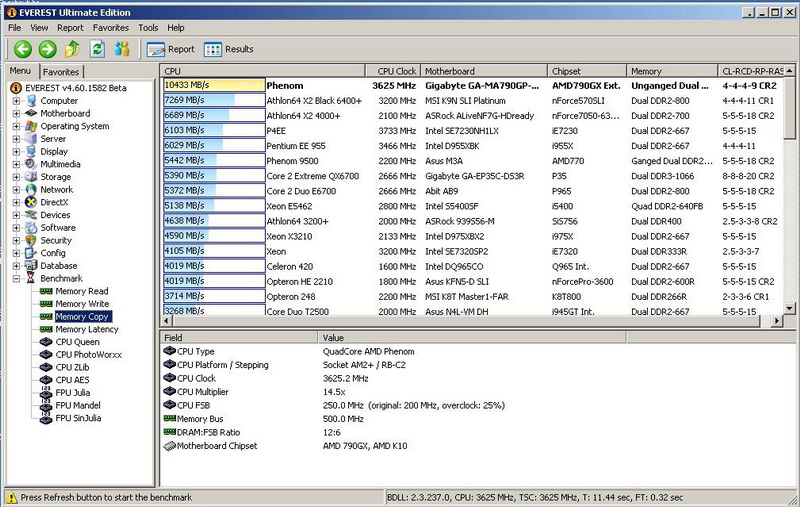
Task: Click the Security shield icon
Action: [x=31, y=240]
